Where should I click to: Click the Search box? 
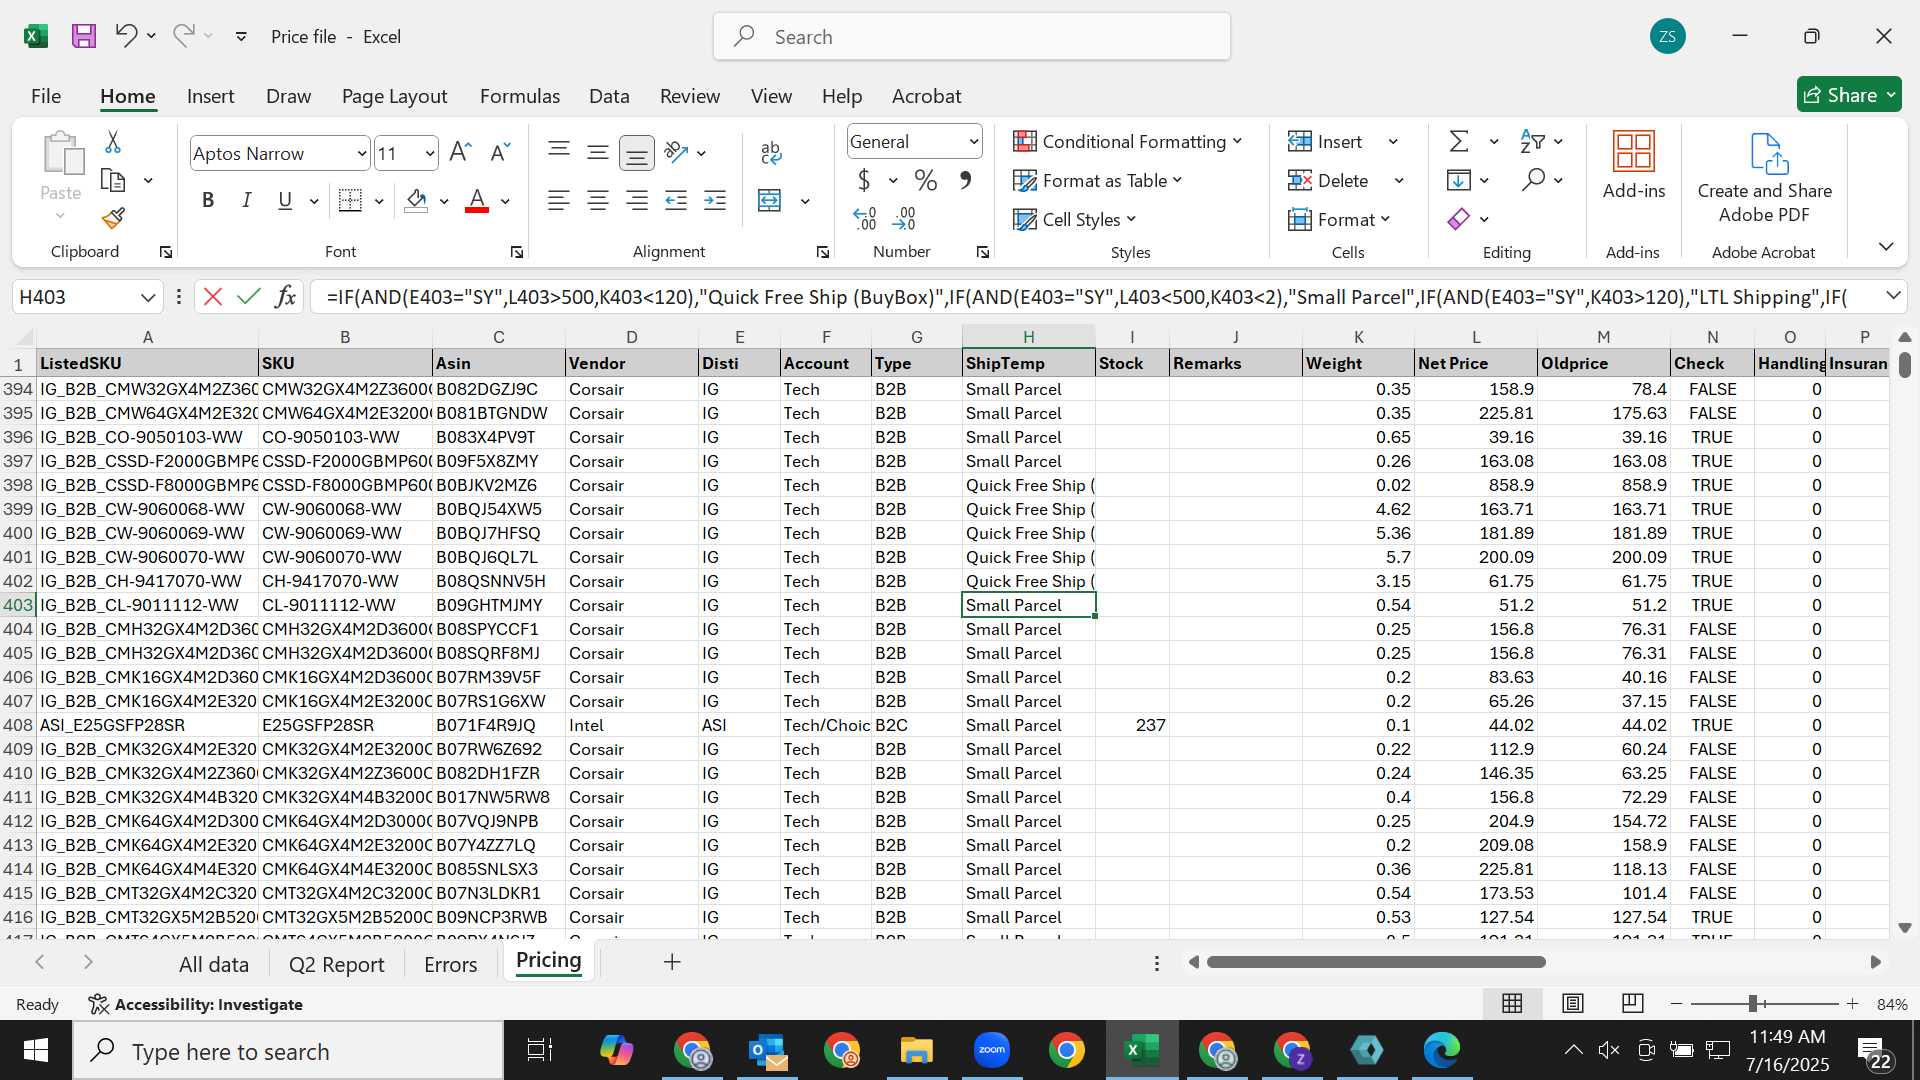point(971,37)
